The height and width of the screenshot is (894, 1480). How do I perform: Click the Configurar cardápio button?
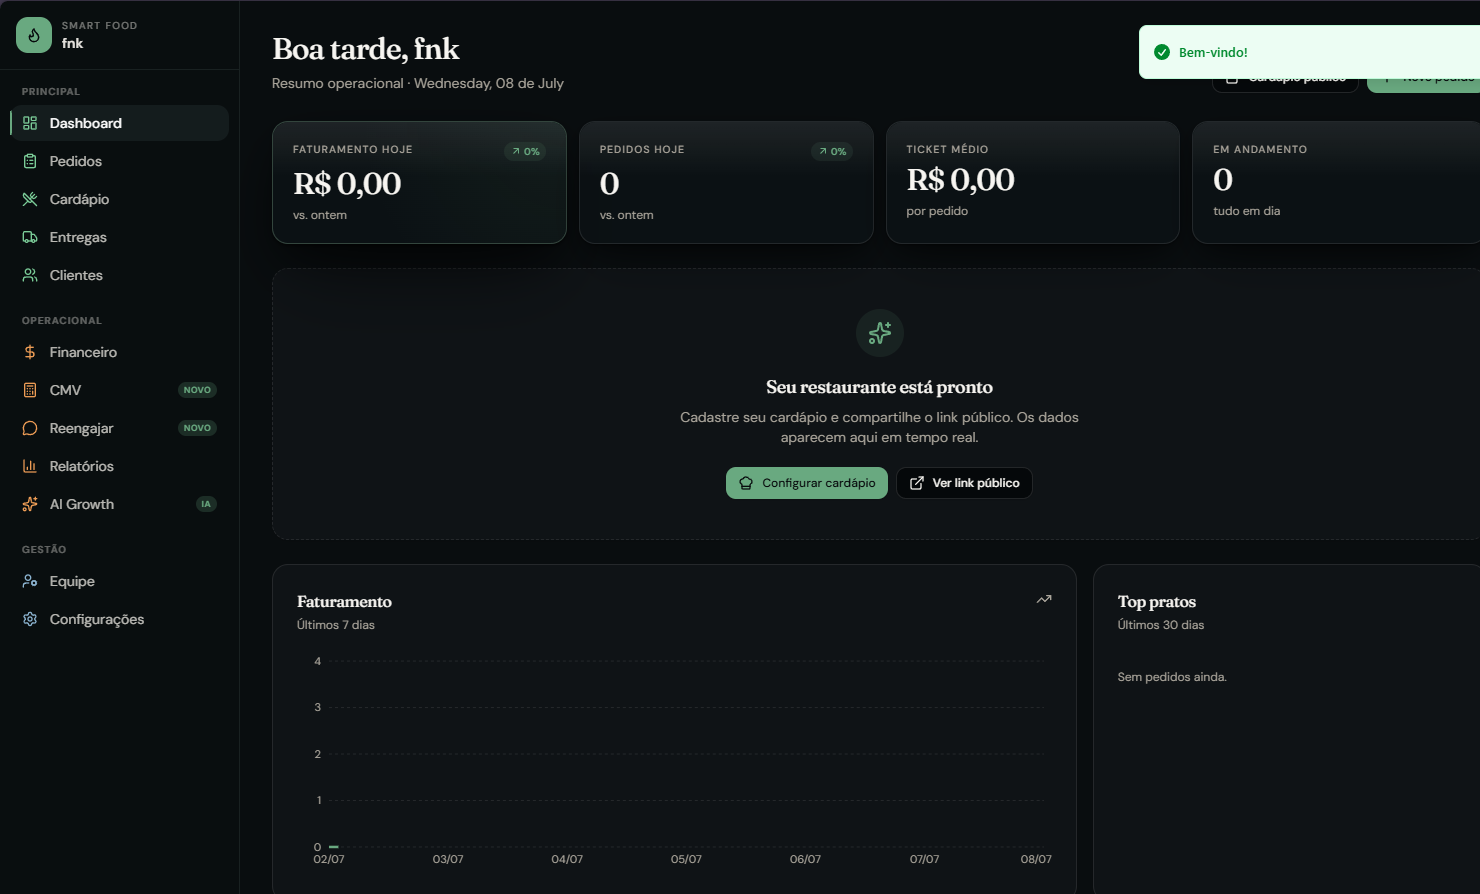[x=807, y=483]
